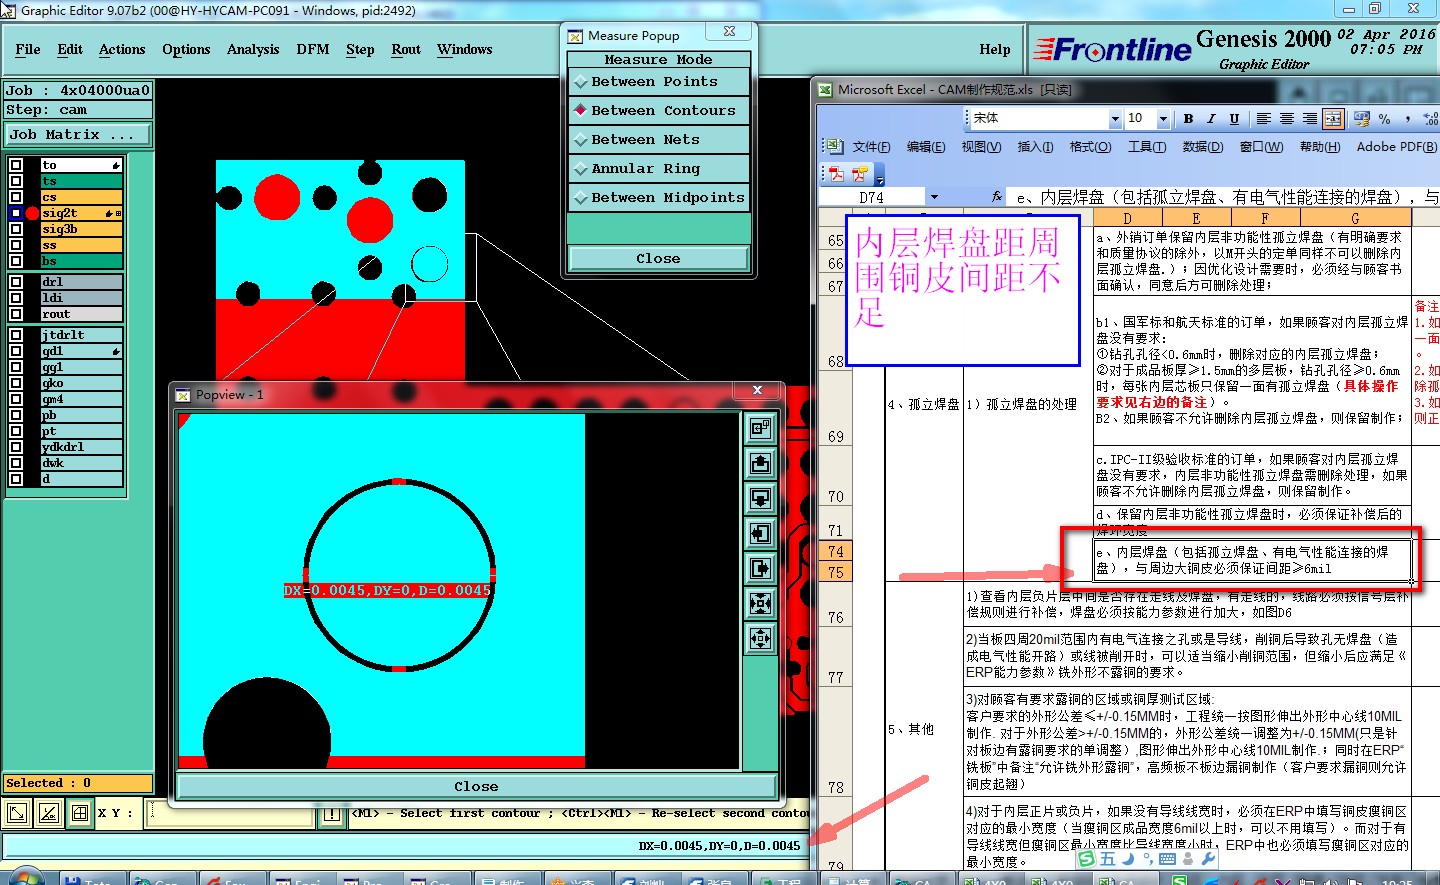Select Between Nets measure mode
Image resolution: width=1440 pixels, height=885 pixels.
(x=658, y=140)
